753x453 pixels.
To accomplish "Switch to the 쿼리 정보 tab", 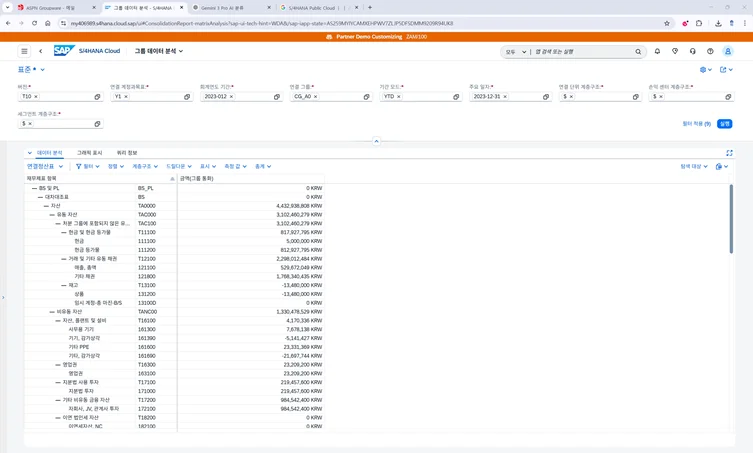I will pyautogui.click(x=127, y=153).
